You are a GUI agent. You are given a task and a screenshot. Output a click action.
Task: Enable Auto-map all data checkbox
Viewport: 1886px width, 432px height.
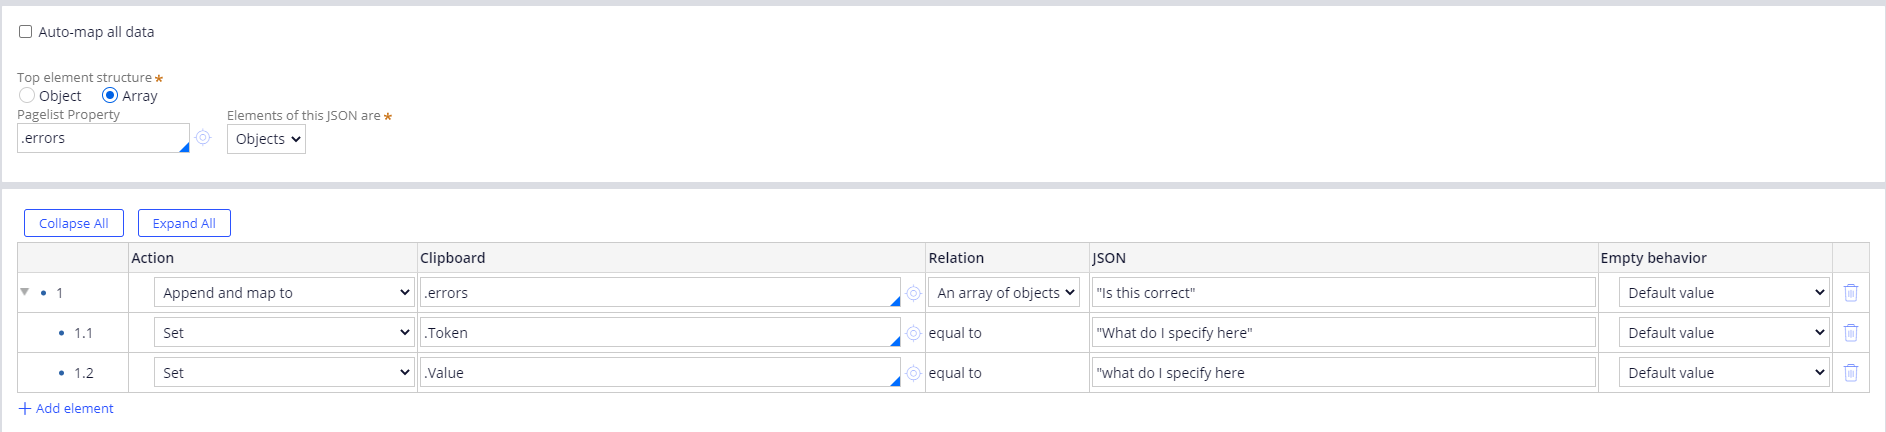pyautogui.click(x=26, y=32)
